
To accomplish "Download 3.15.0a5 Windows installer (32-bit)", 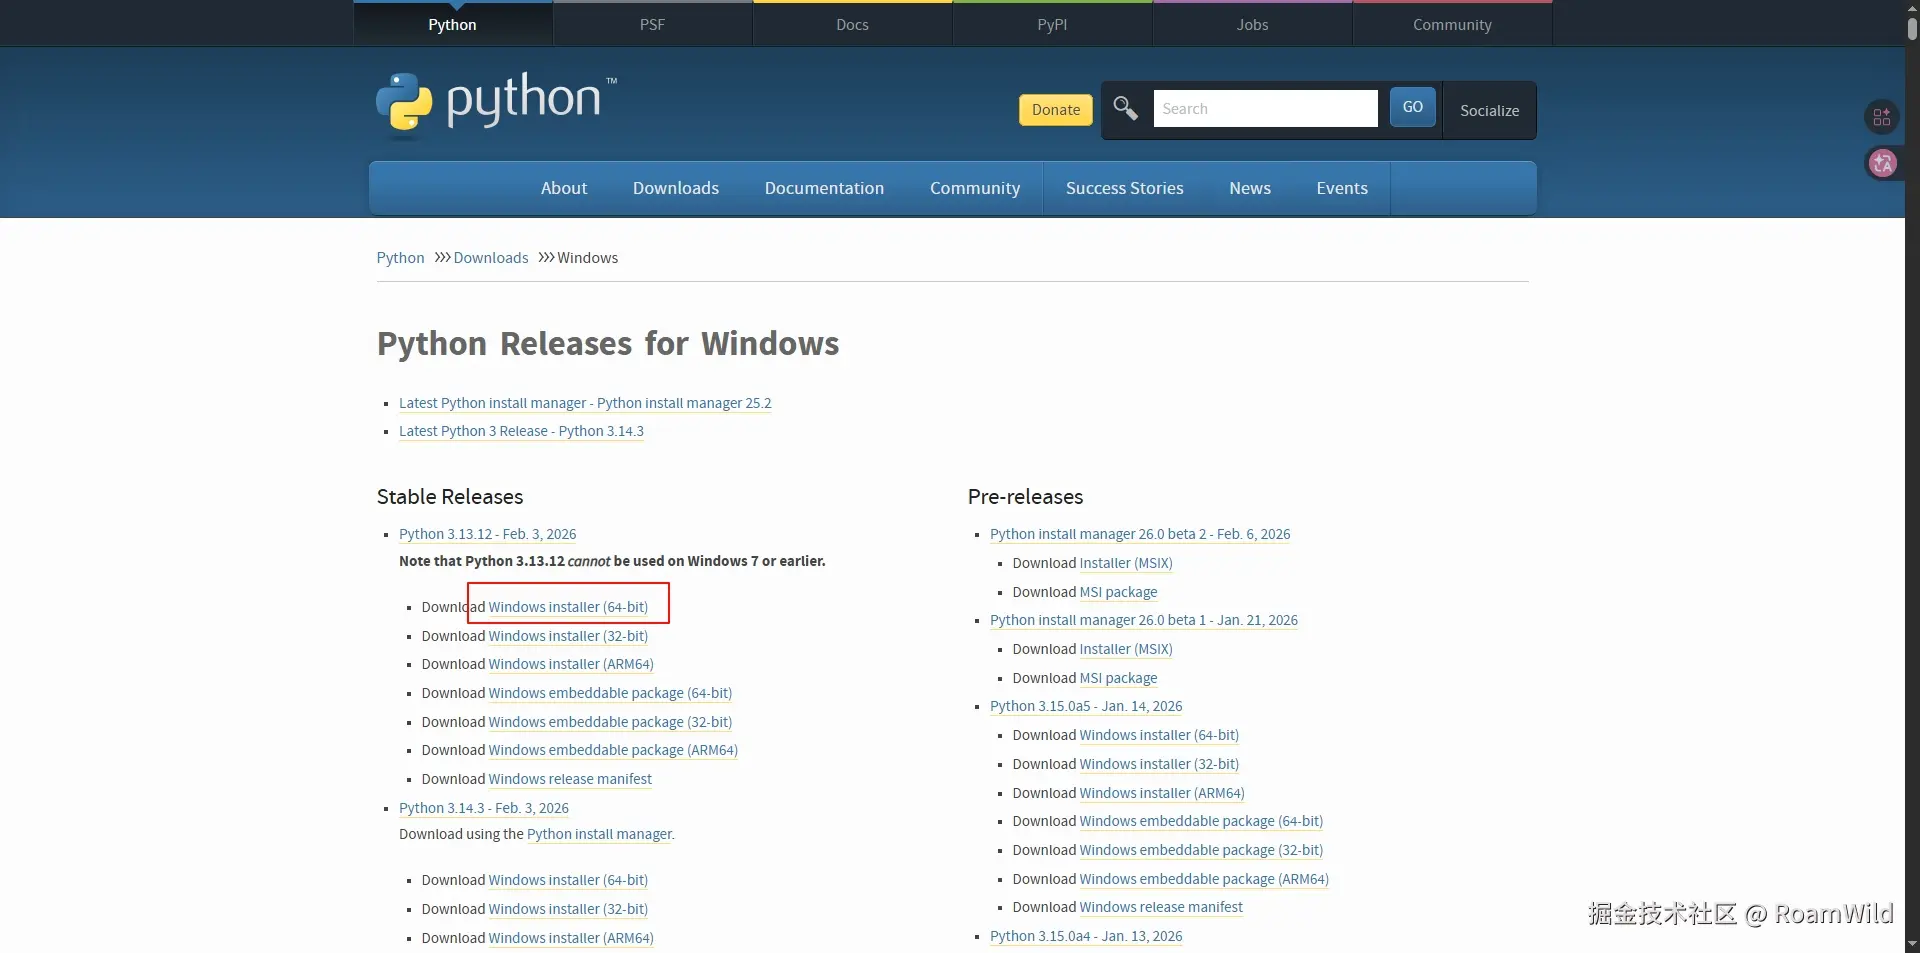I will (1159, 764).
